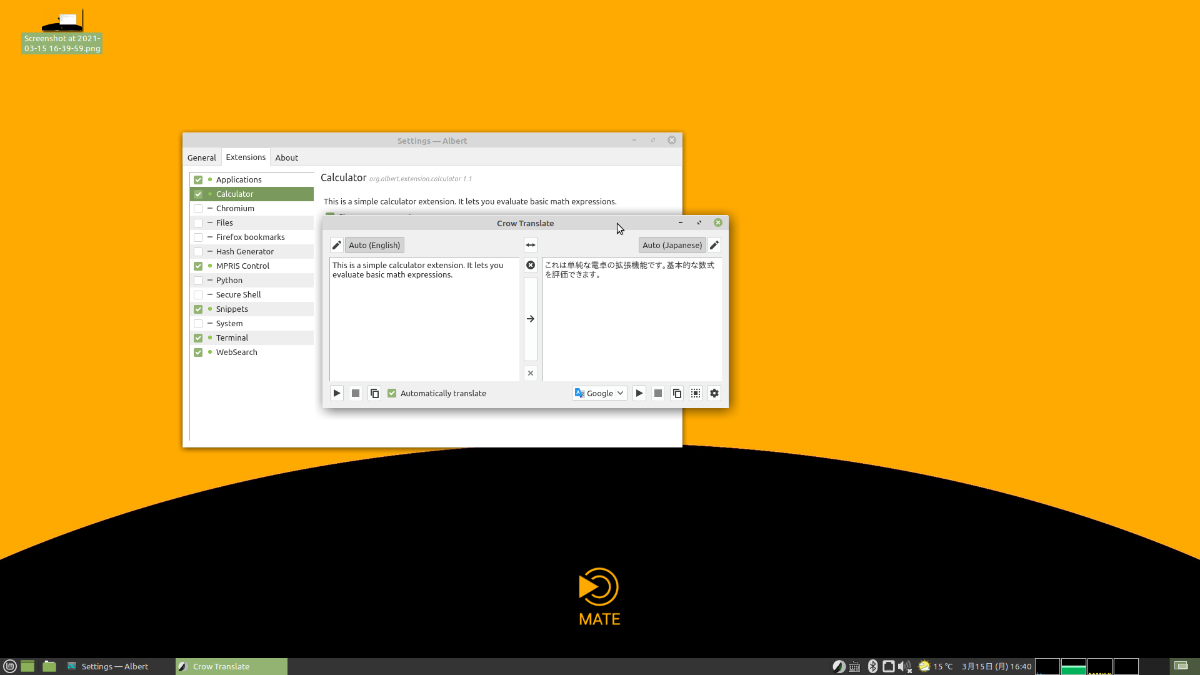Stop source text speech in Crow Translate
1200x675 pixels.
pos(355,393)
